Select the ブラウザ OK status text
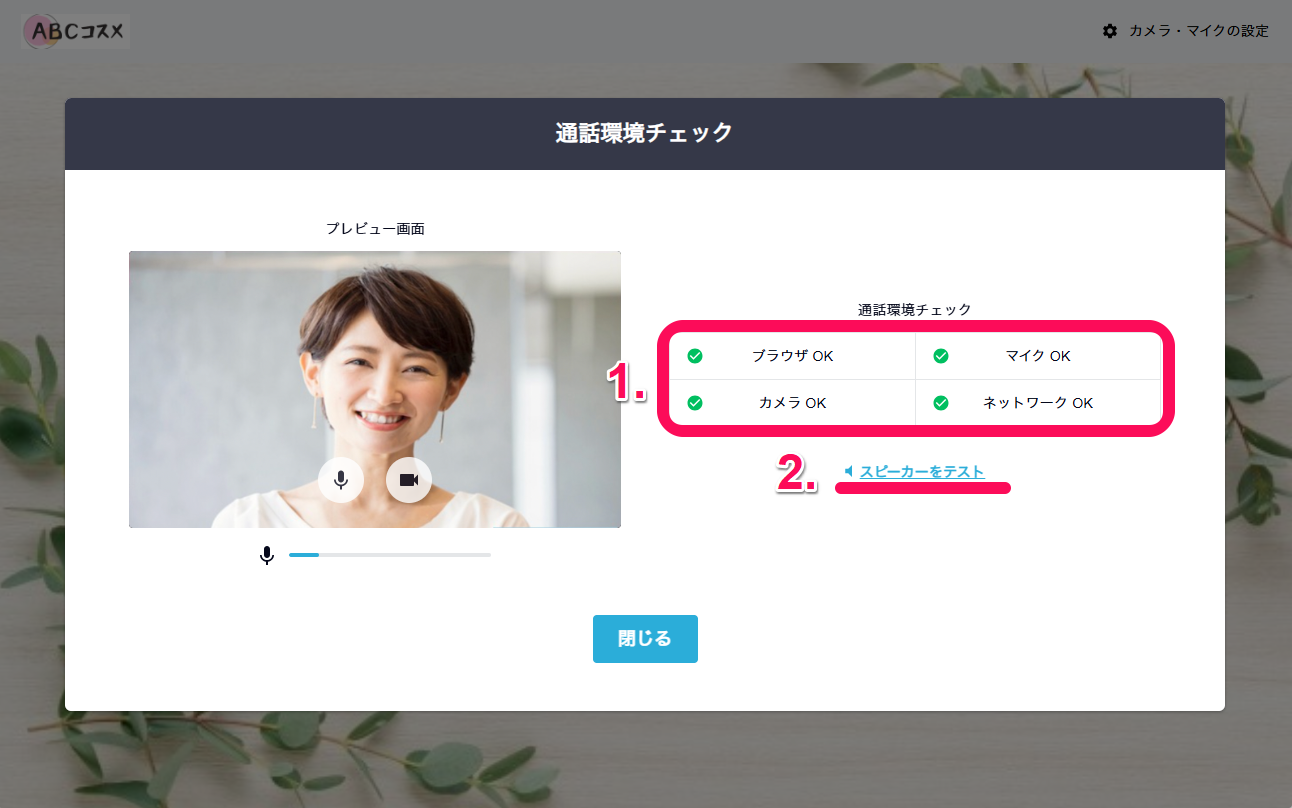Screen dimensions: 1292x808 (792, 356)
